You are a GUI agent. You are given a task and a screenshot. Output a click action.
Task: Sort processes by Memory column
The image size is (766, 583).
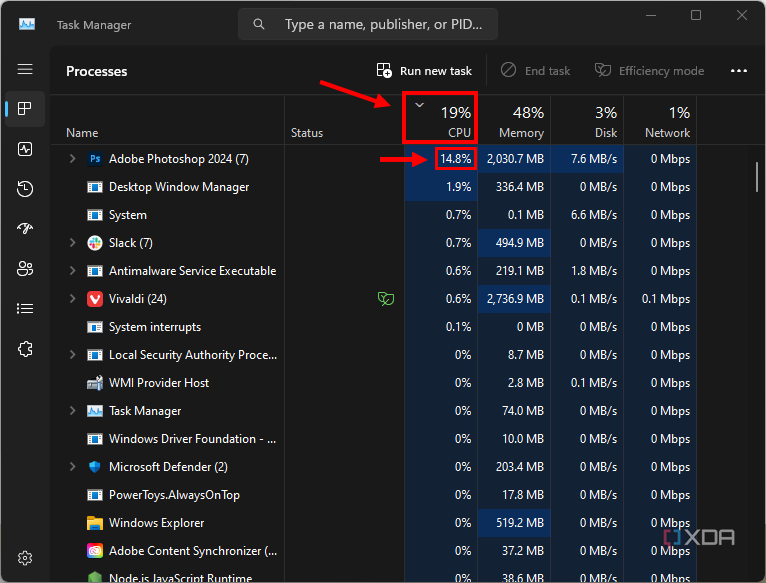click(514, 120)
